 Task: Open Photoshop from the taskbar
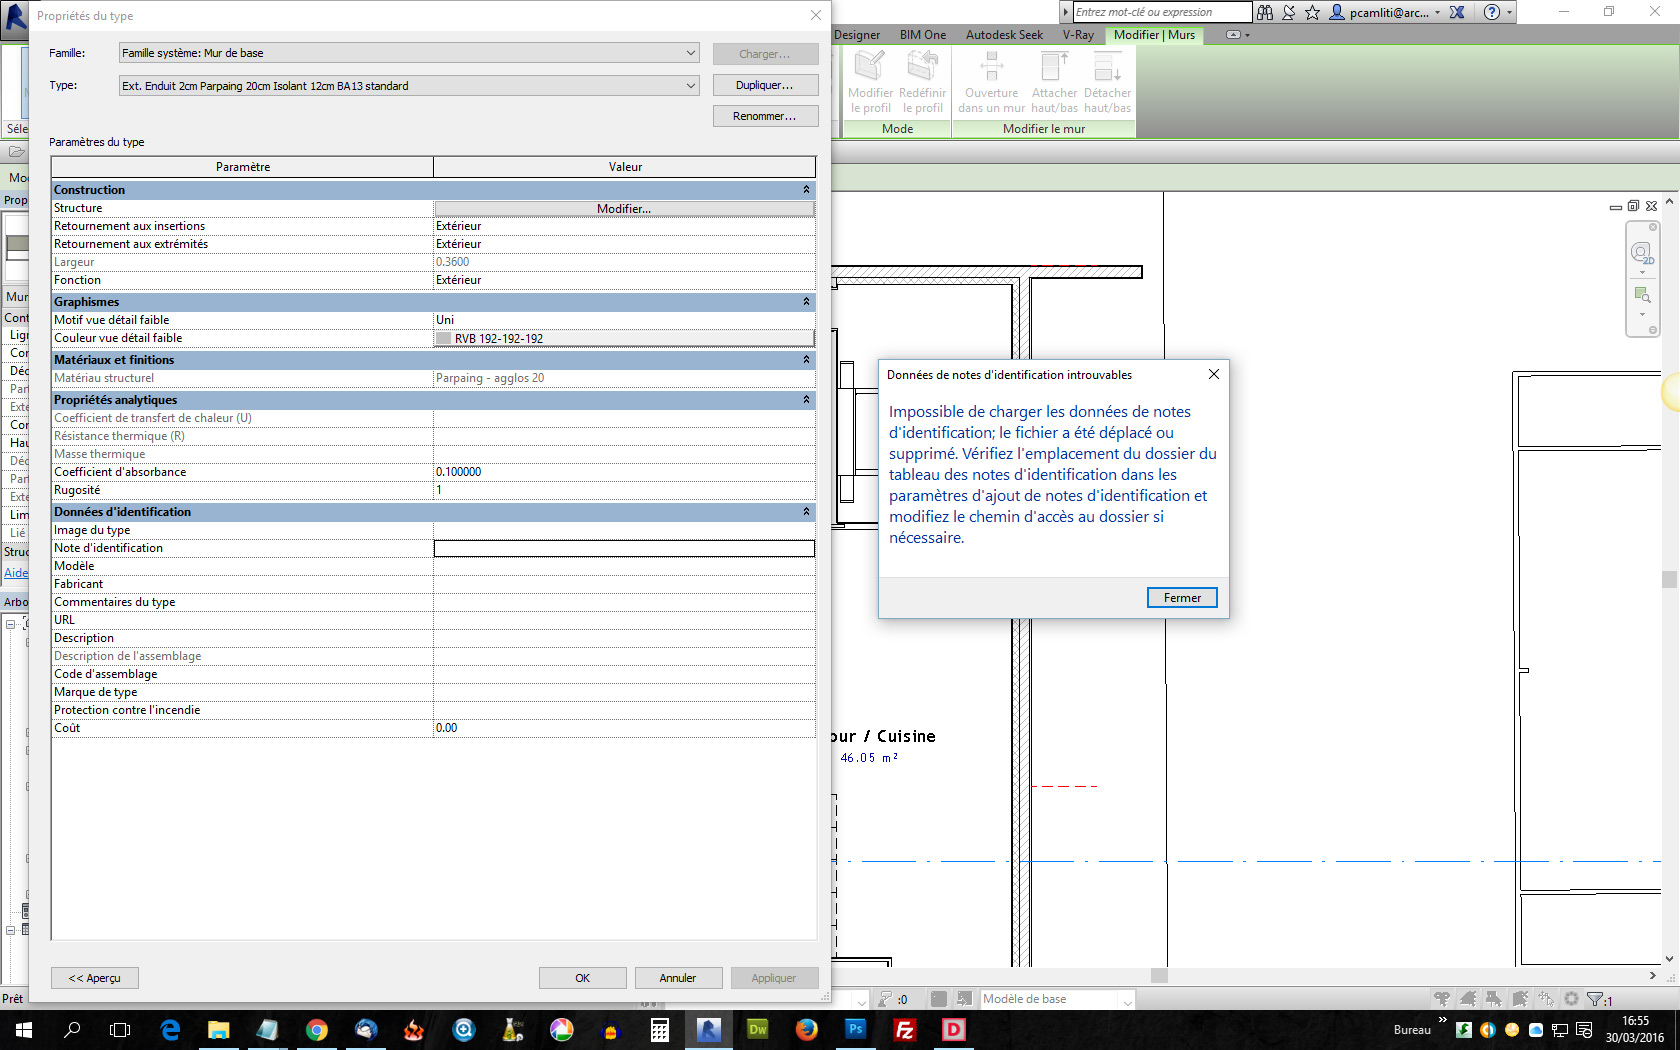point(855,1029)
